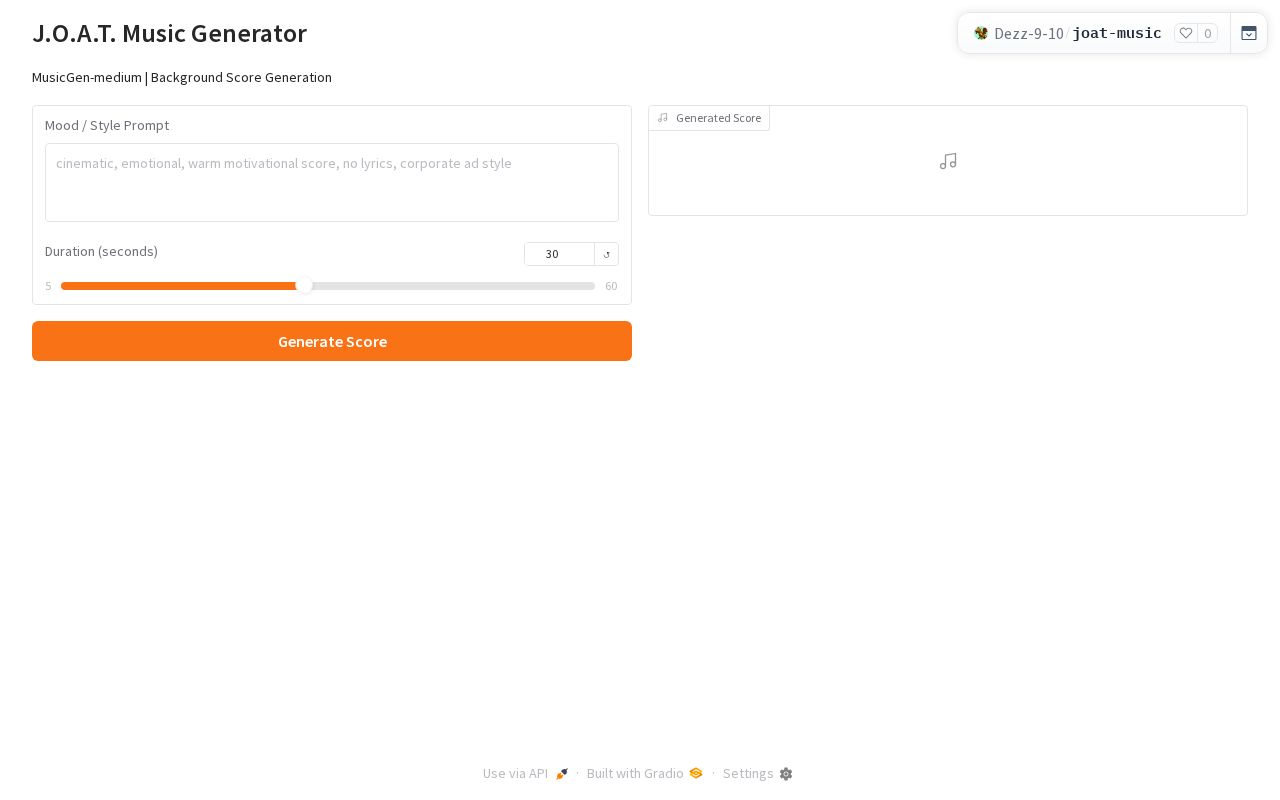
Task: Click the slider maximum label 60
Action: click(x=611, y=286)
